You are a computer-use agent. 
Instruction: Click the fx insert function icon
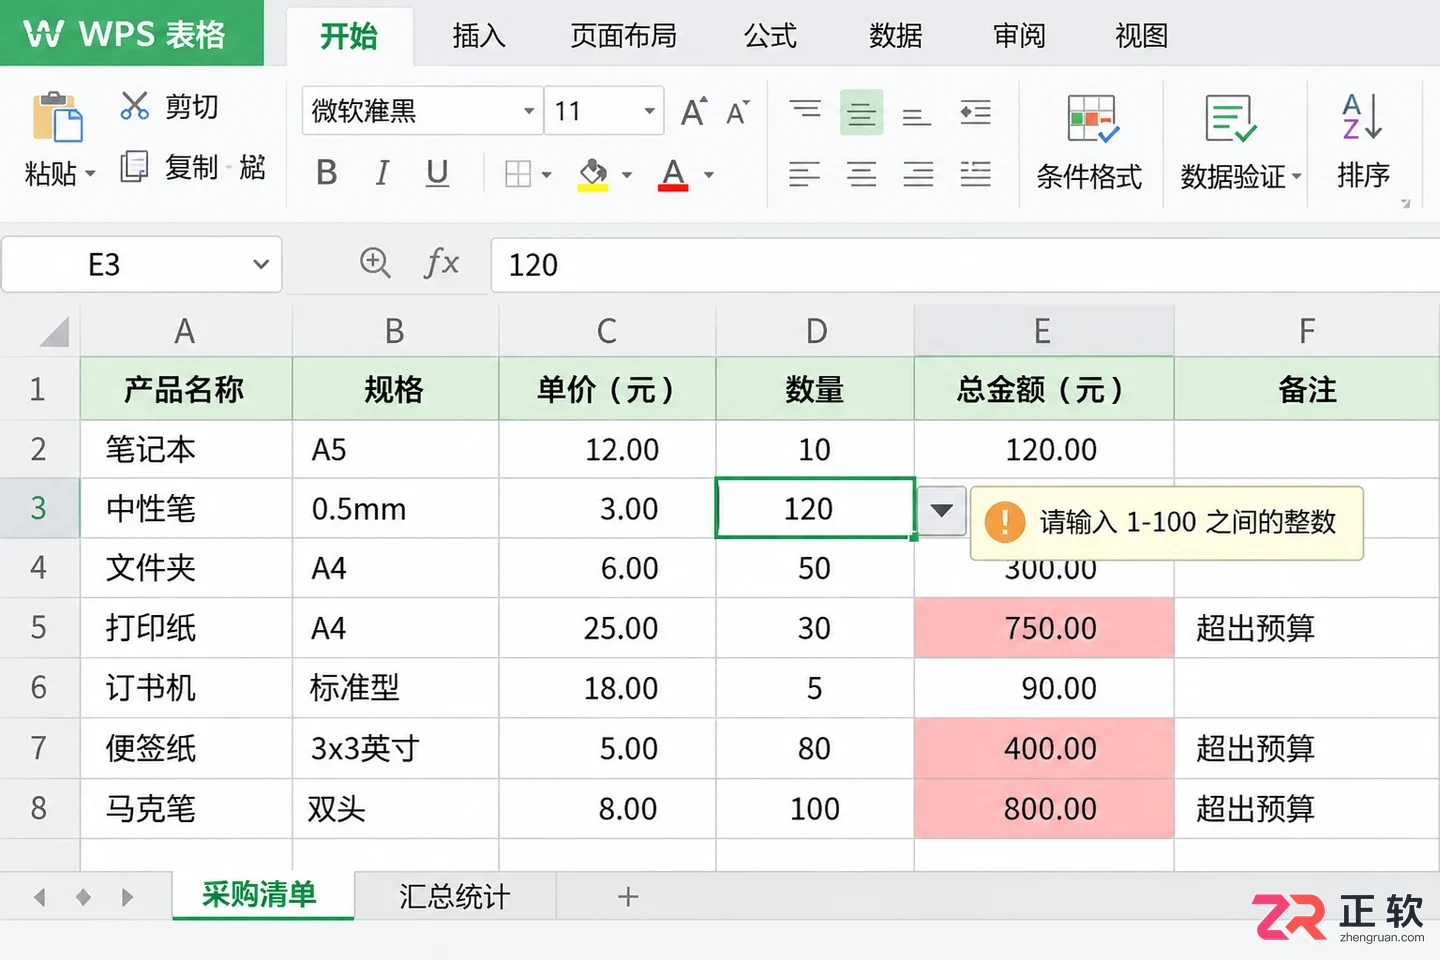pos(441,263)
